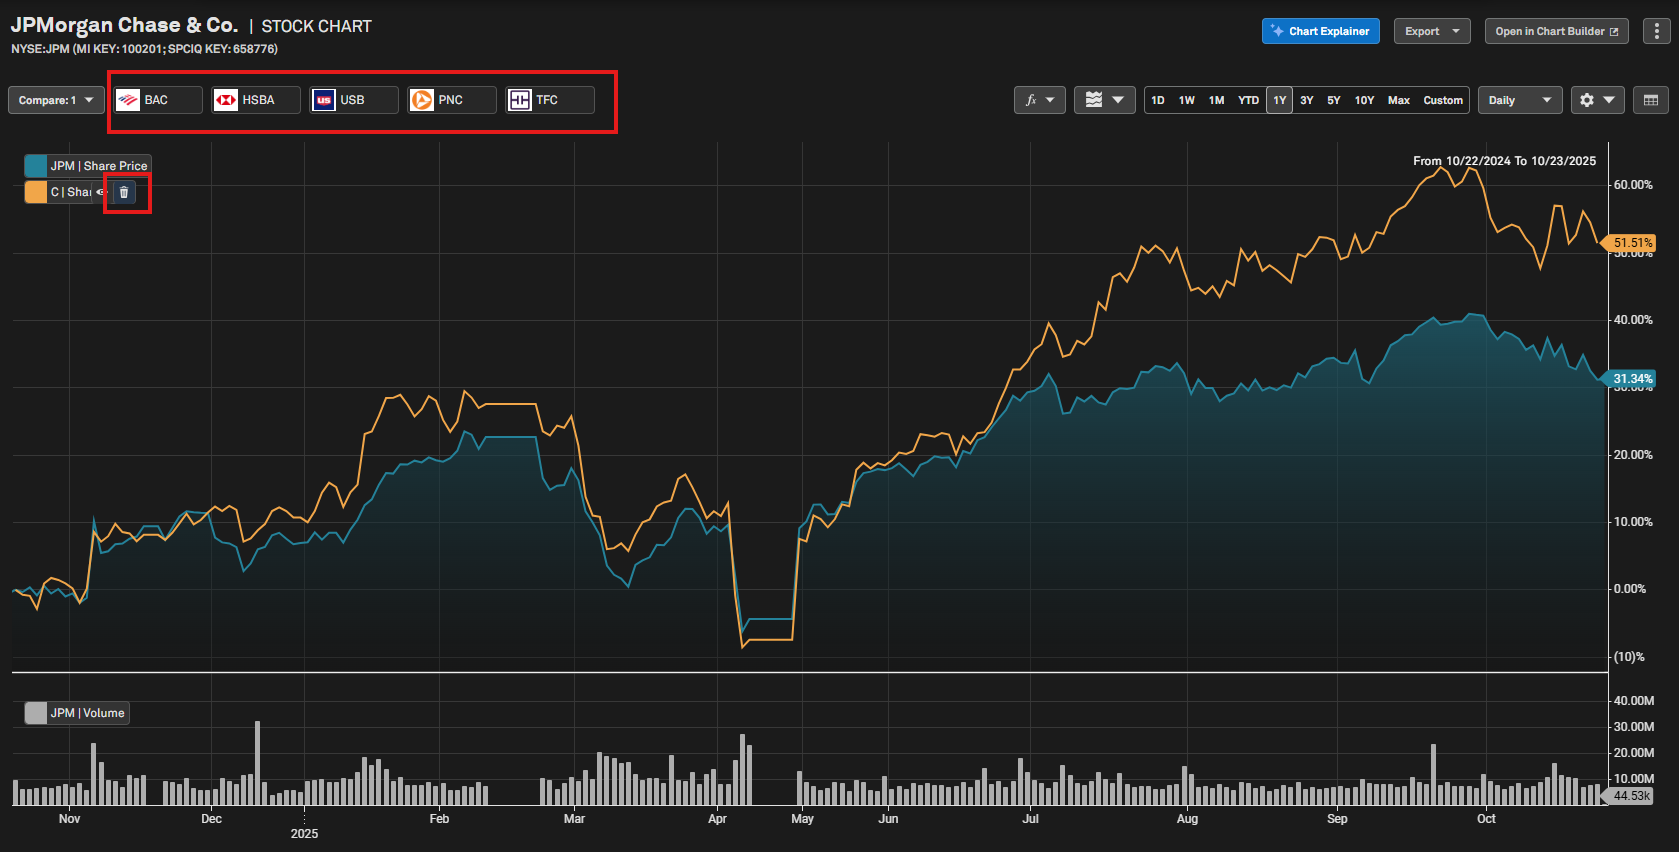Open the Compare: 1 dropdown
Screen dimensions: 1679x852
[56, 100]
